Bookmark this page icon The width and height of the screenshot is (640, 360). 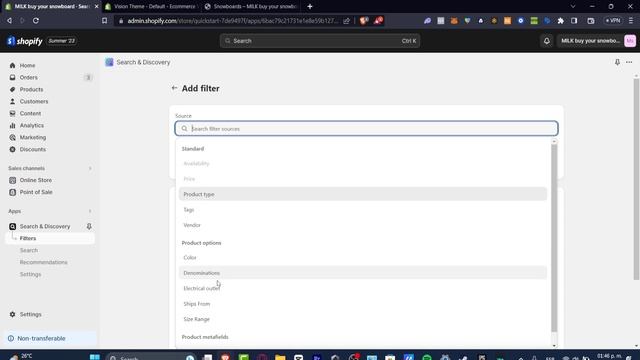(x=104, y=20)
